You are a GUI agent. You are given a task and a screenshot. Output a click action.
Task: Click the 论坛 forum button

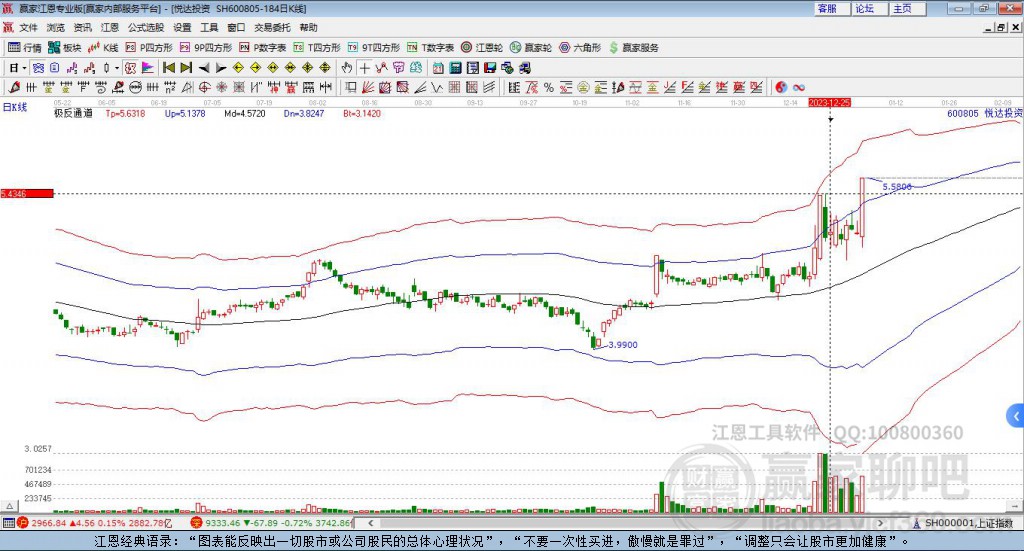(x=869, y=8)
